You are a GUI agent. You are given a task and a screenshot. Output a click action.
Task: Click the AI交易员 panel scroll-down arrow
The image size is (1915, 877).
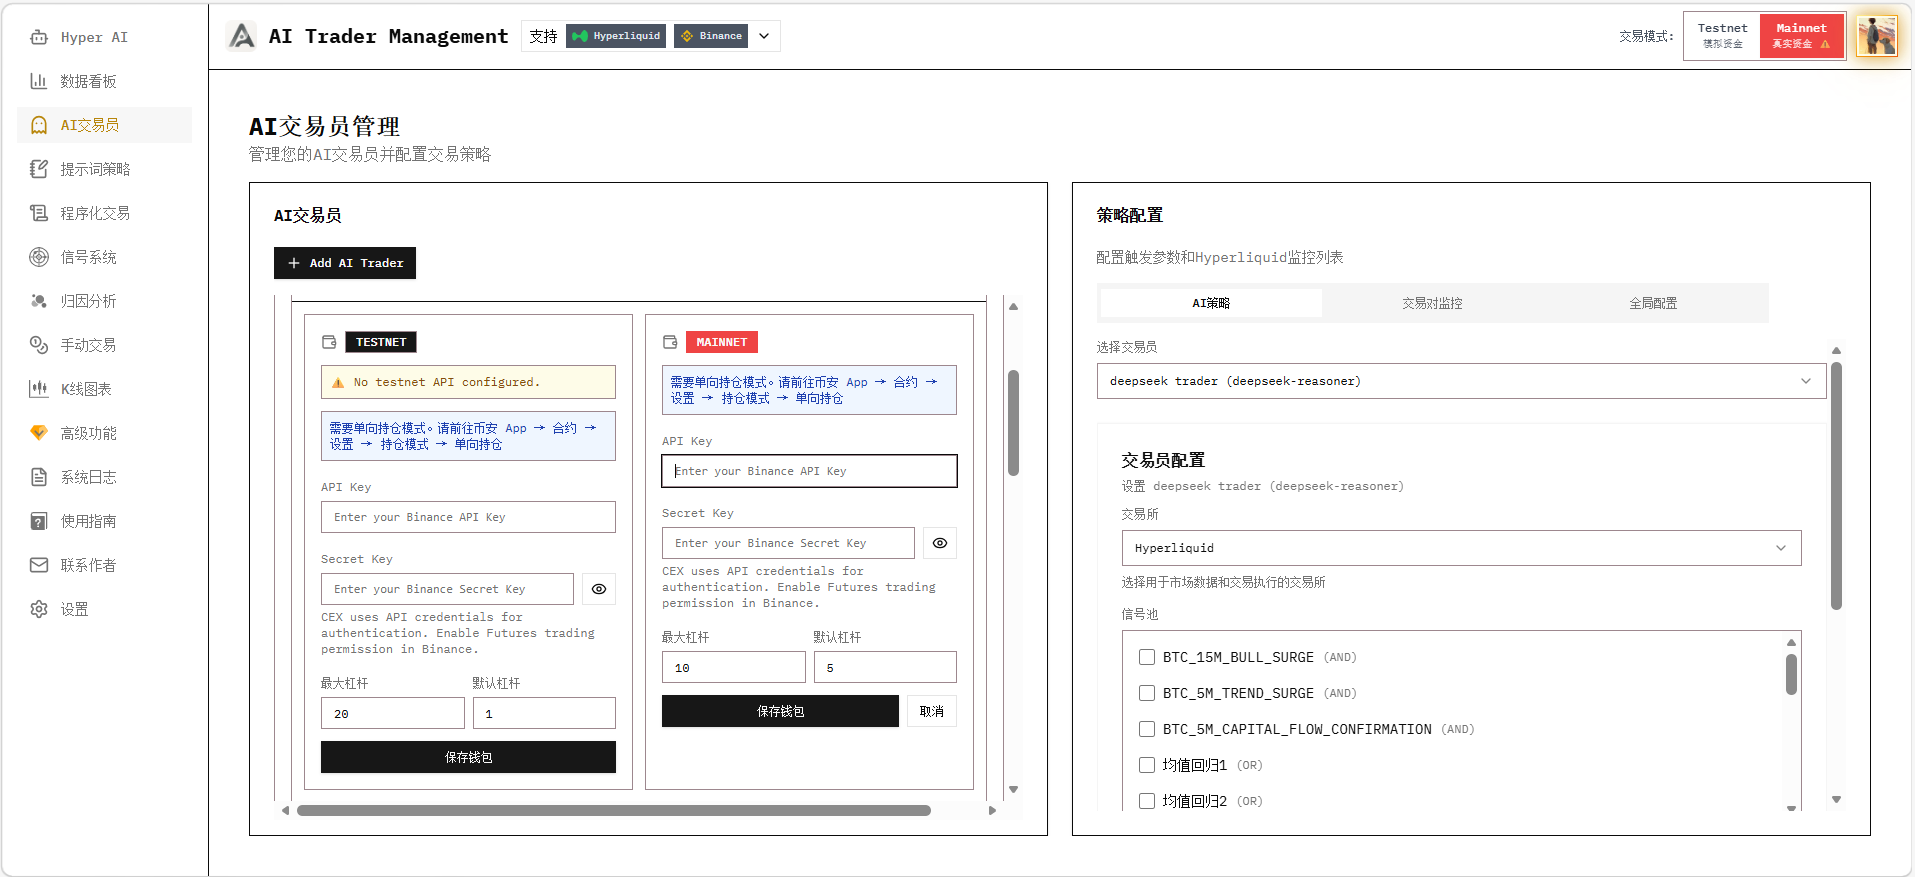click(x=1013, y=790)
